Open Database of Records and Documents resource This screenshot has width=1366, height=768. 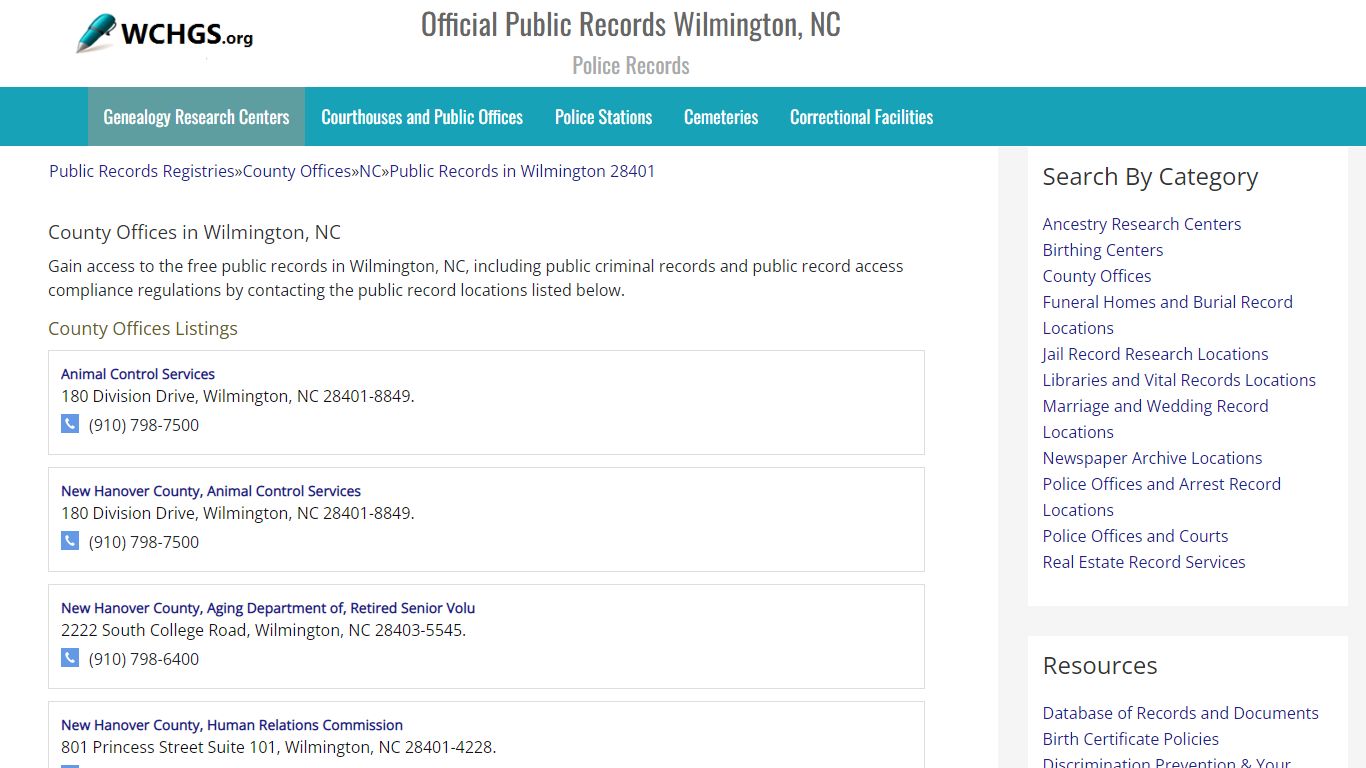click(1181, 713)
